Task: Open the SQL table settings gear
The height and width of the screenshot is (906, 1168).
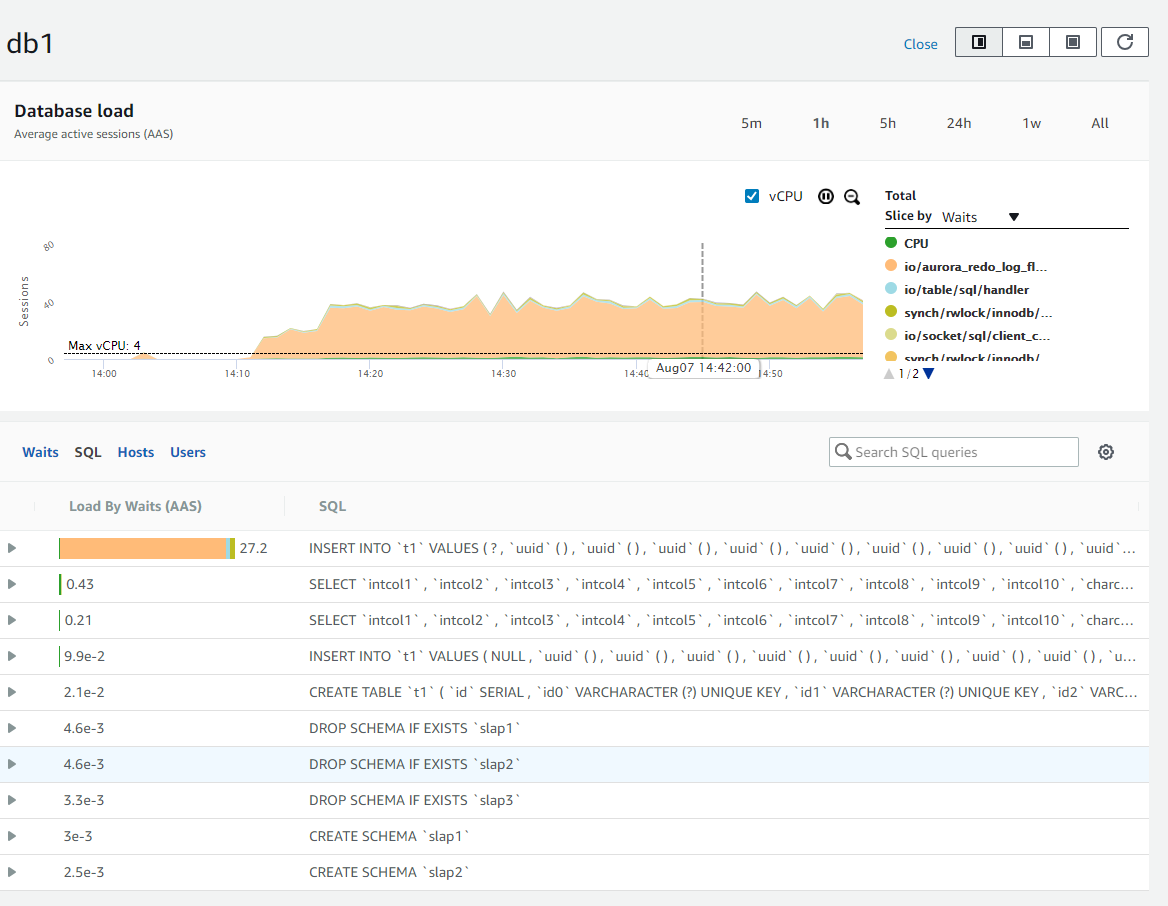Action: click(x=1106, y=452)
